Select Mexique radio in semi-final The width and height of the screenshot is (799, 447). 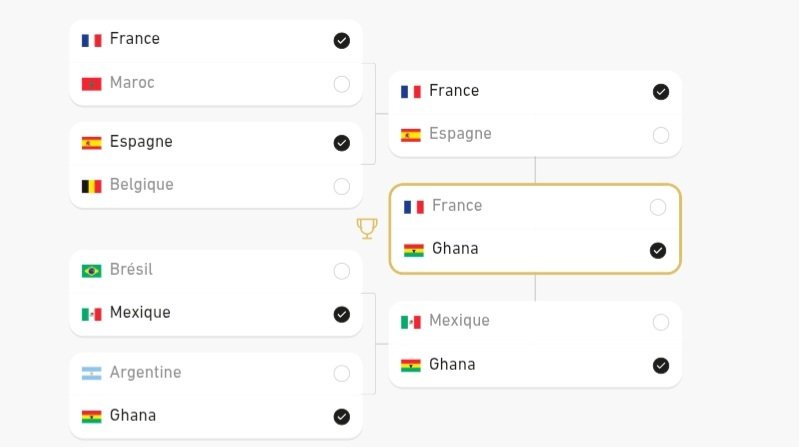pos(661,322)
